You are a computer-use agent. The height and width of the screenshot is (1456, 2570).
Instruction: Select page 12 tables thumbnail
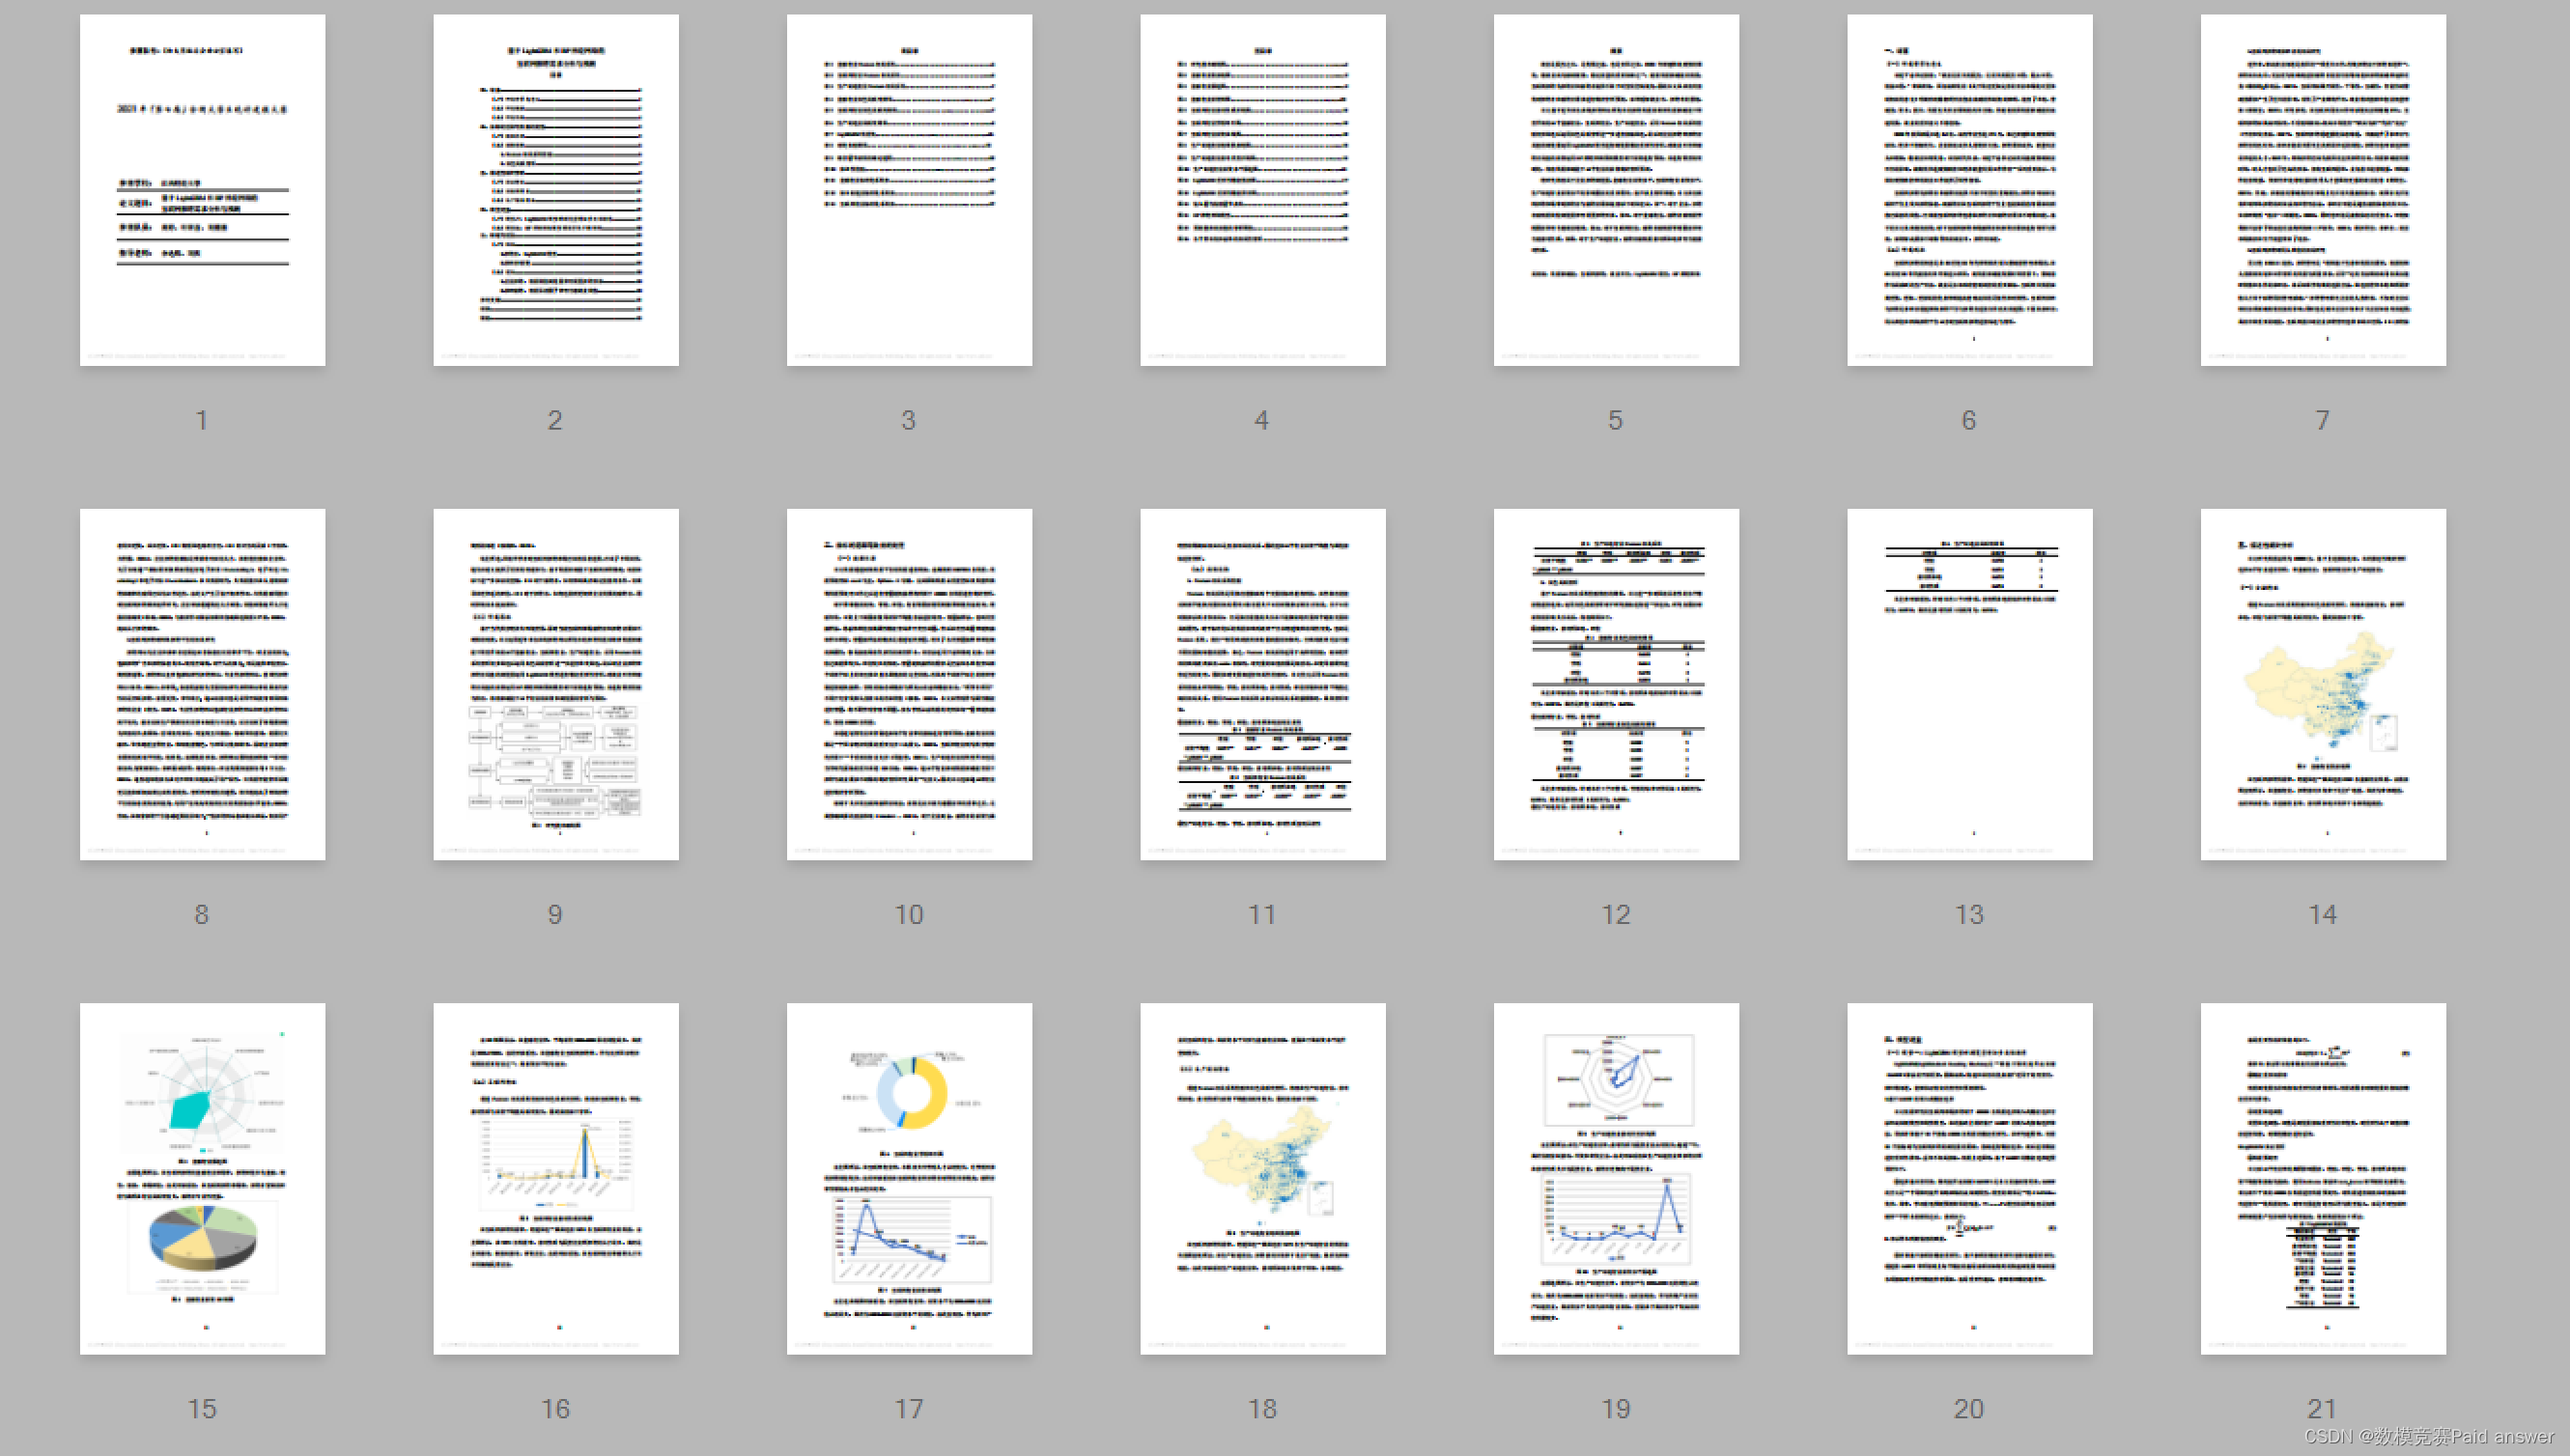[1616, 684]
